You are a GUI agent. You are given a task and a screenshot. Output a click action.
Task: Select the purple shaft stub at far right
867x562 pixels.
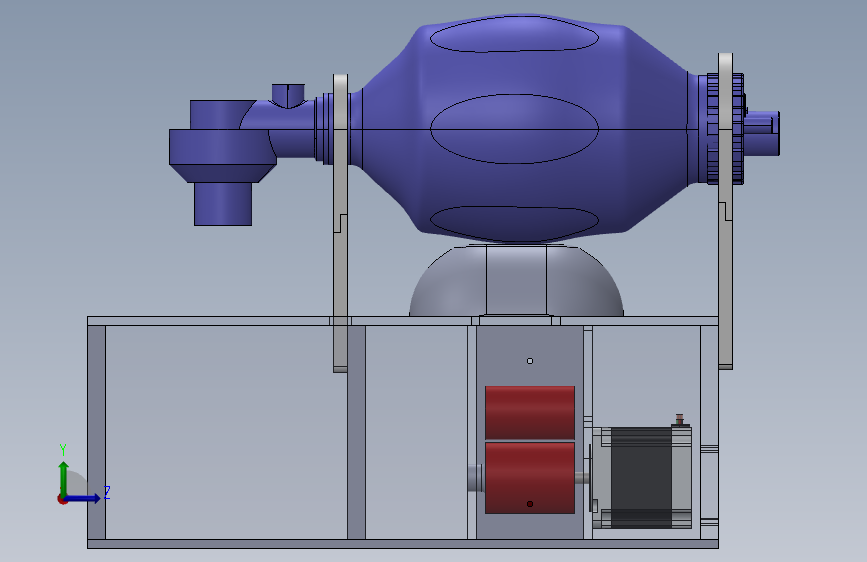click(762, 133)
